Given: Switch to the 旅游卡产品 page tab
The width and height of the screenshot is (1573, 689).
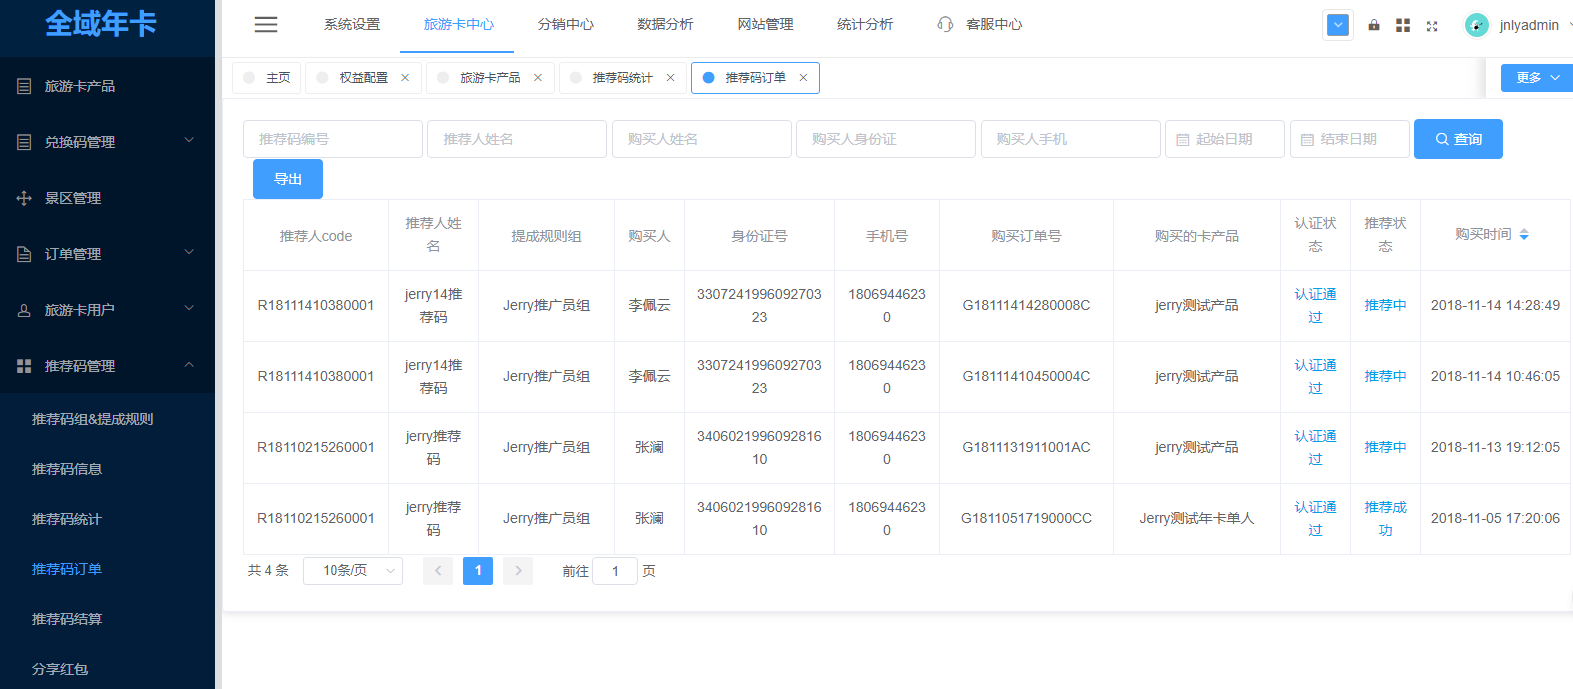Looking at the screenshot, I should (489, 78).
